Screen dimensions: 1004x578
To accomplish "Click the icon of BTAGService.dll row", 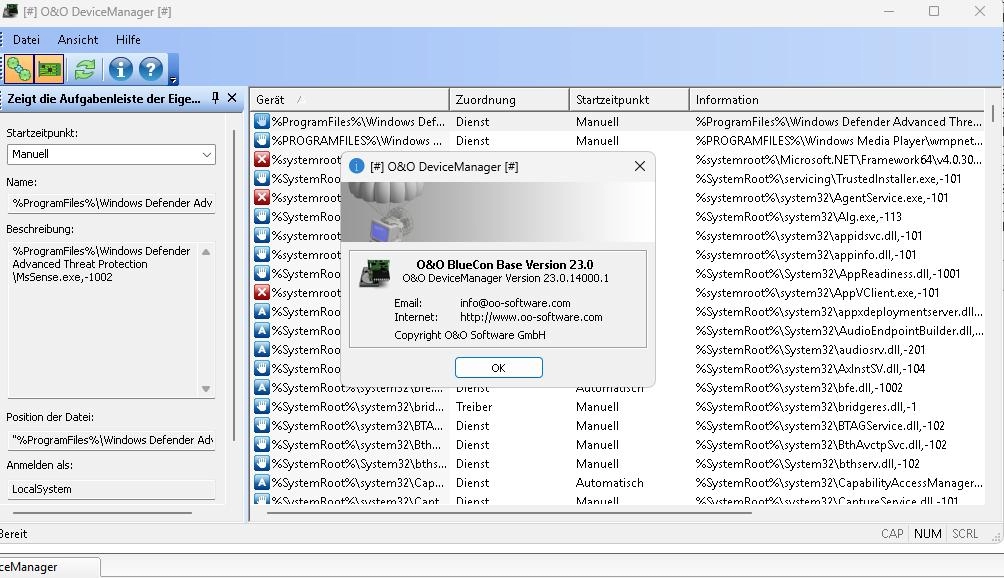I will [261, 425].
